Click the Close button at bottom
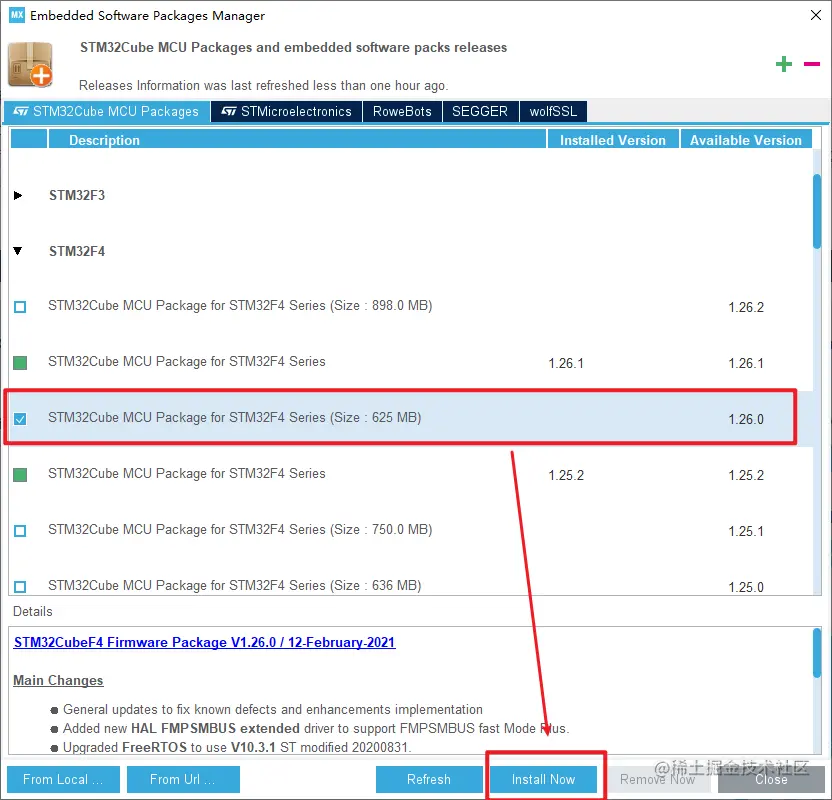Viewport: 832px width, 800px height. pos(771,779)
